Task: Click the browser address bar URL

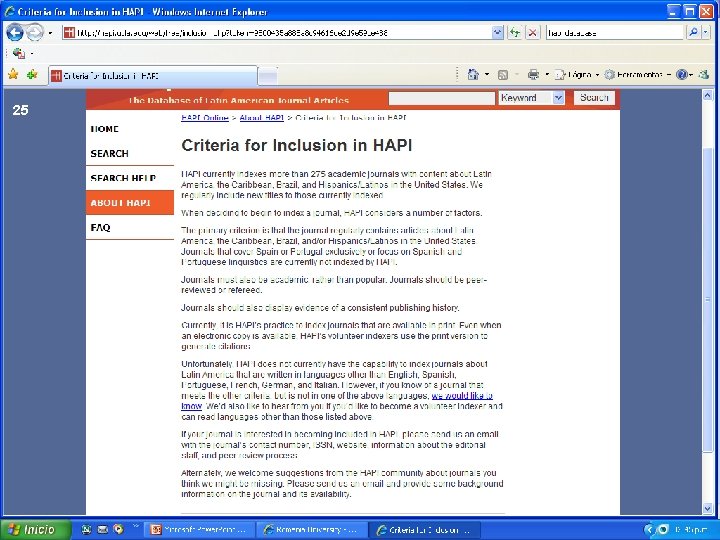Action: pos(282,33)
